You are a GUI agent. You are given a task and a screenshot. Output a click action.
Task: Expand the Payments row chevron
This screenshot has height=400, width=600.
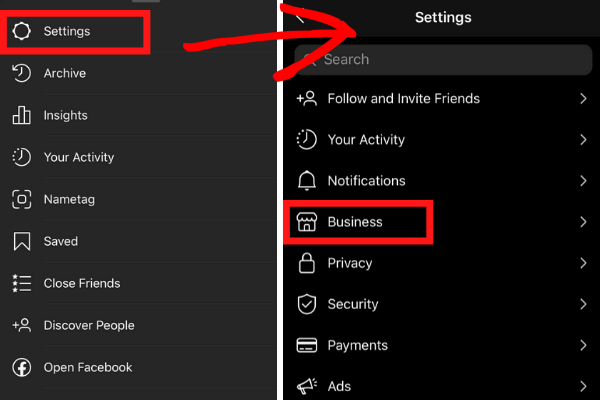click(583, 345)
